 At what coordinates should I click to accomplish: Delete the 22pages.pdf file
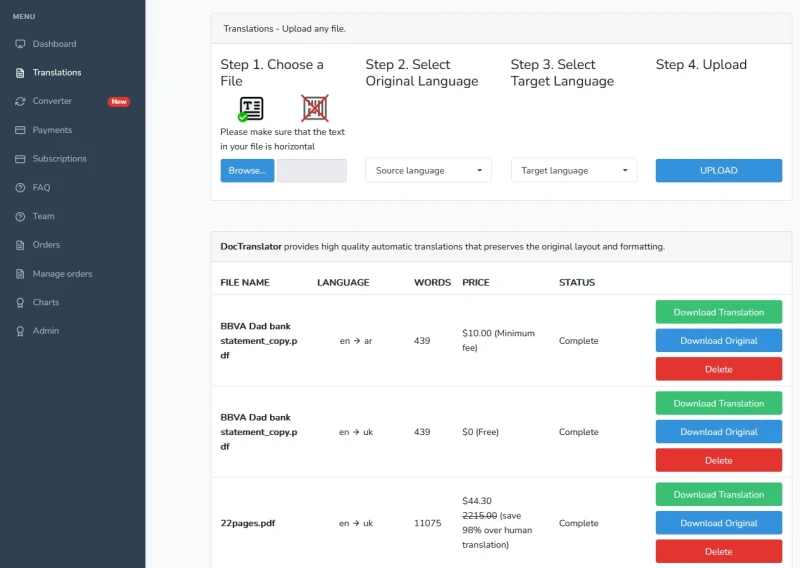718,551
